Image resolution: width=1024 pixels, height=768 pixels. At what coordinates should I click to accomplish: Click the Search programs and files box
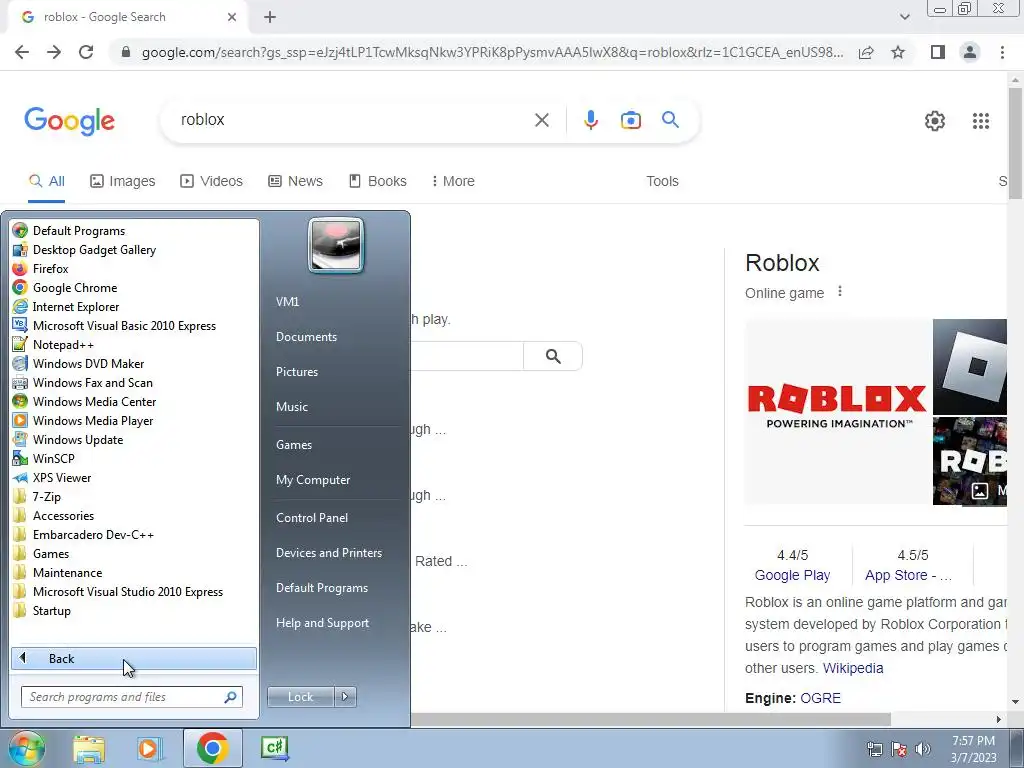pos(132,697)
